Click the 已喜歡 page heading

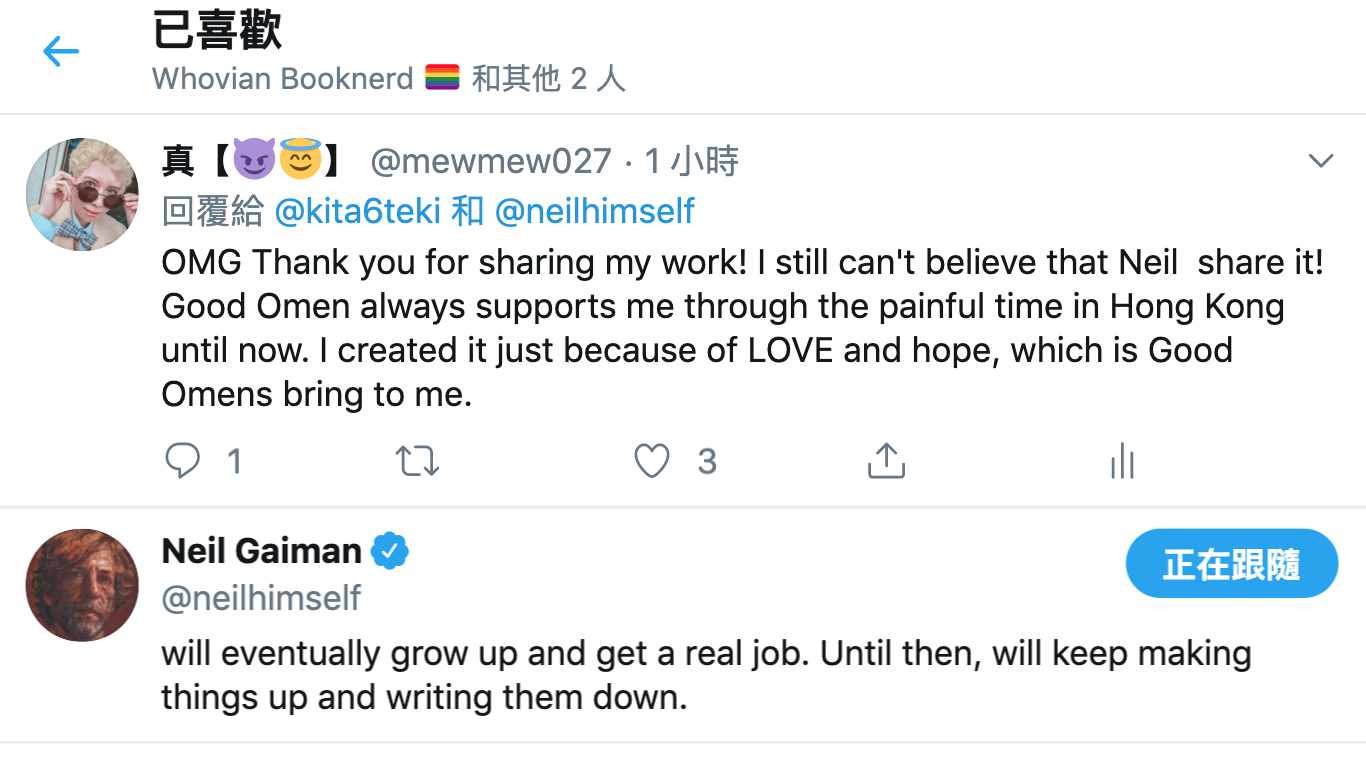(x=217, y=30)
